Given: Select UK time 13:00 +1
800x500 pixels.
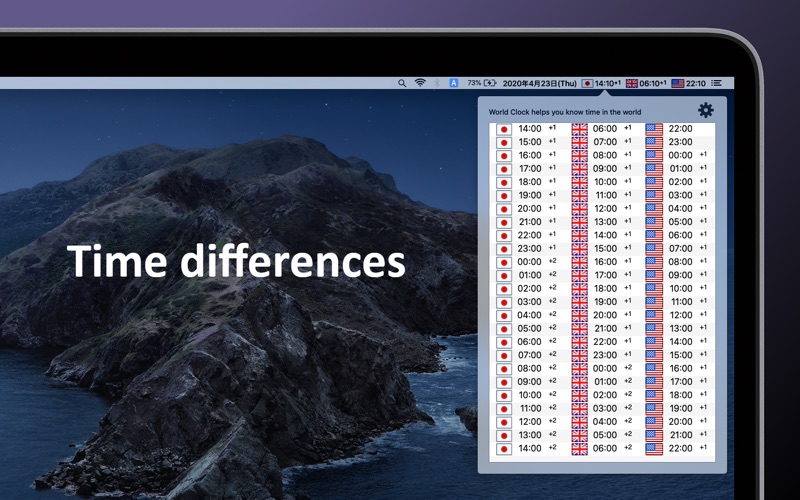Looking at the screenshot, I should [x=605, y=221].
